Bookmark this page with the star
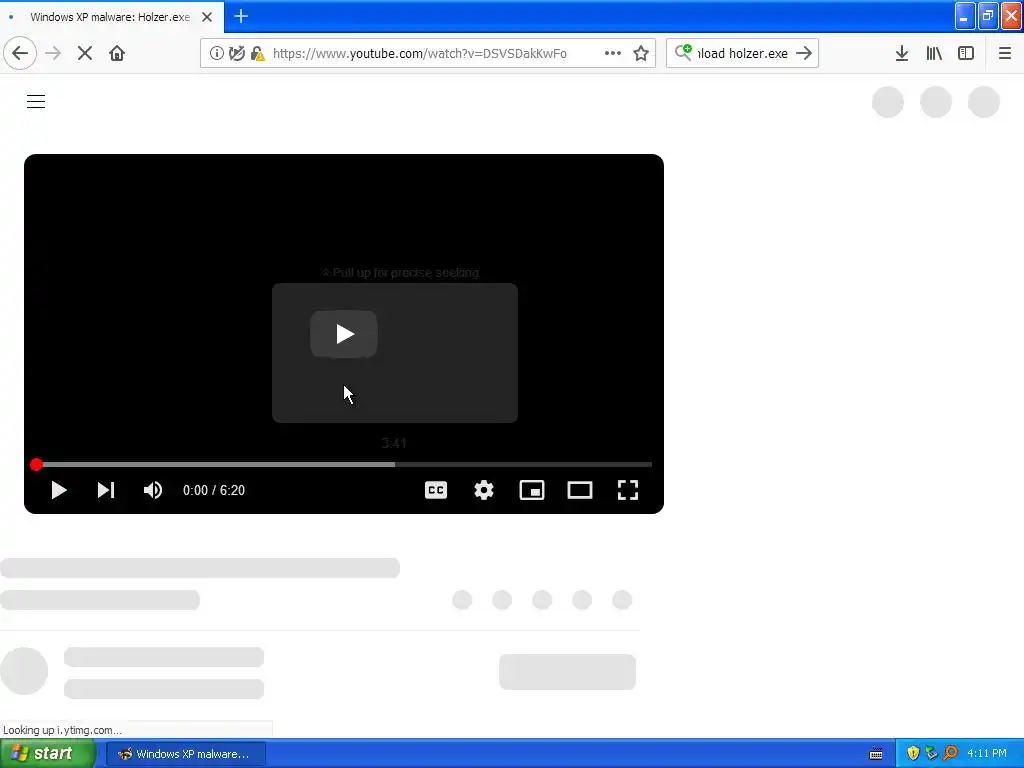The height and width of the screenshot is (768, 1024). point(641,53)
